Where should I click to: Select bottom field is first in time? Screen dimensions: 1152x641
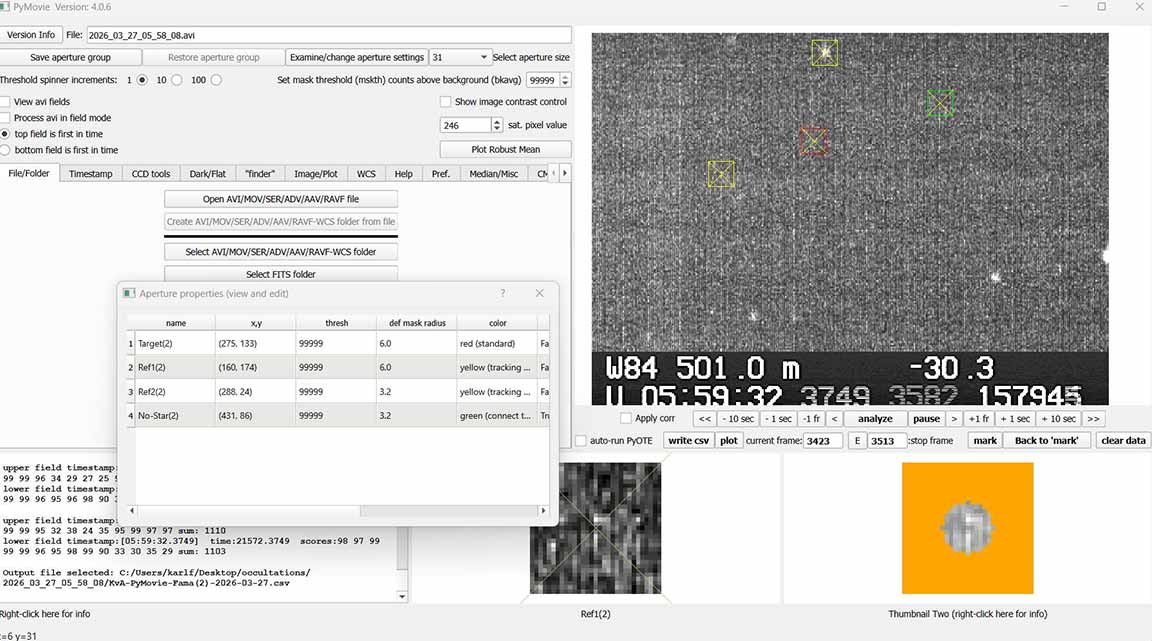6,150
